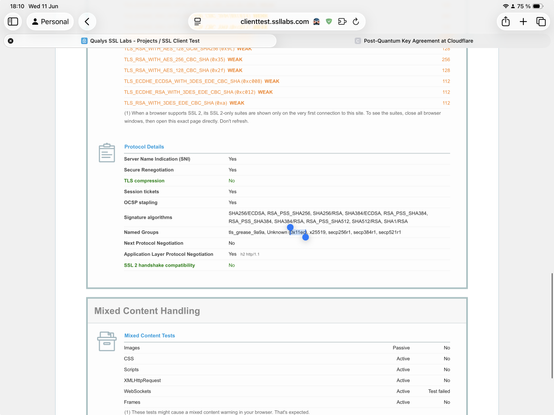Click the Server Name Indication (SNI) label
The height and width of the screenshot is (415, 554).
pyautogui.click(x=157, y=159)
